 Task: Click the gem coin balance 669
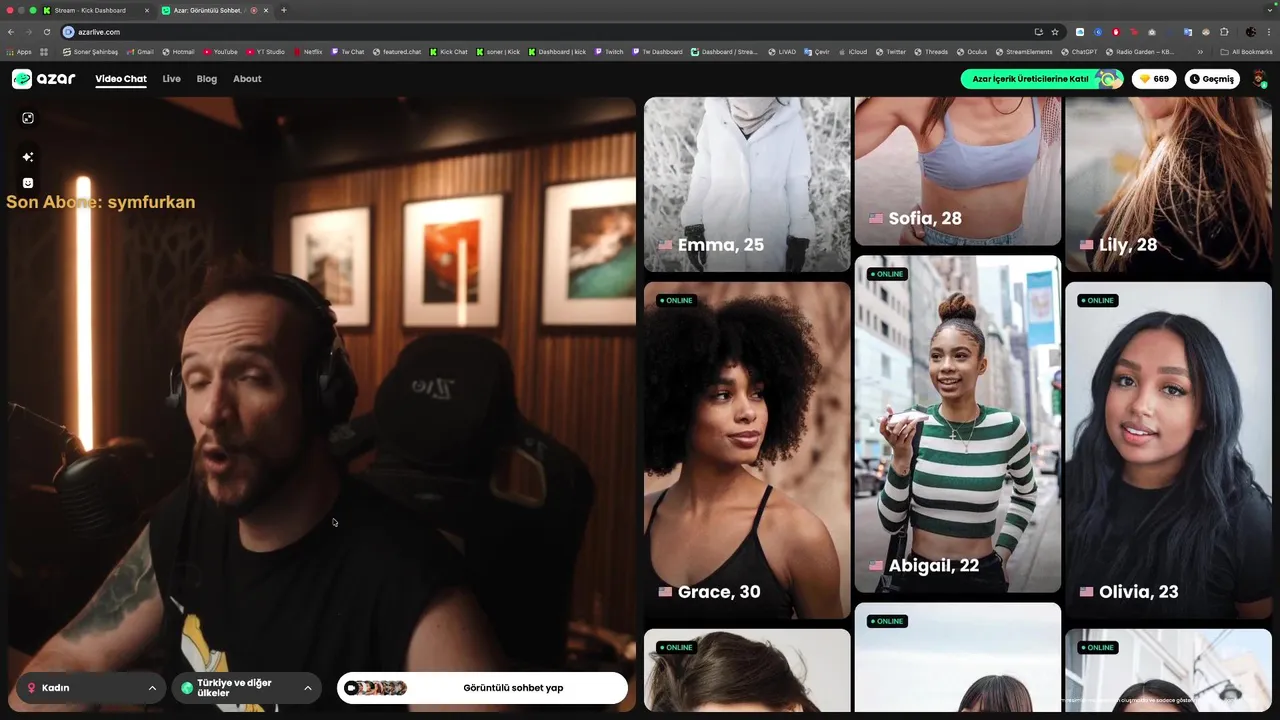[x=1154, y=79]
